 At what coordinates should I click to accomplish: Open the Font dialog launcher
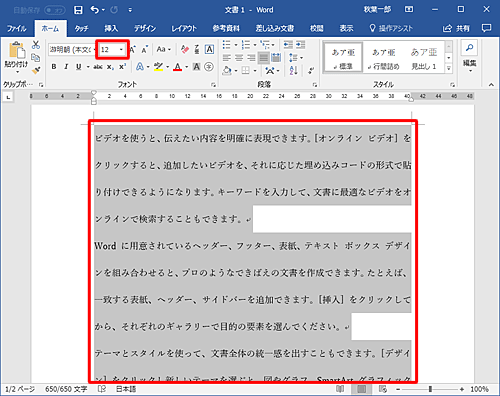click(213, 85)
